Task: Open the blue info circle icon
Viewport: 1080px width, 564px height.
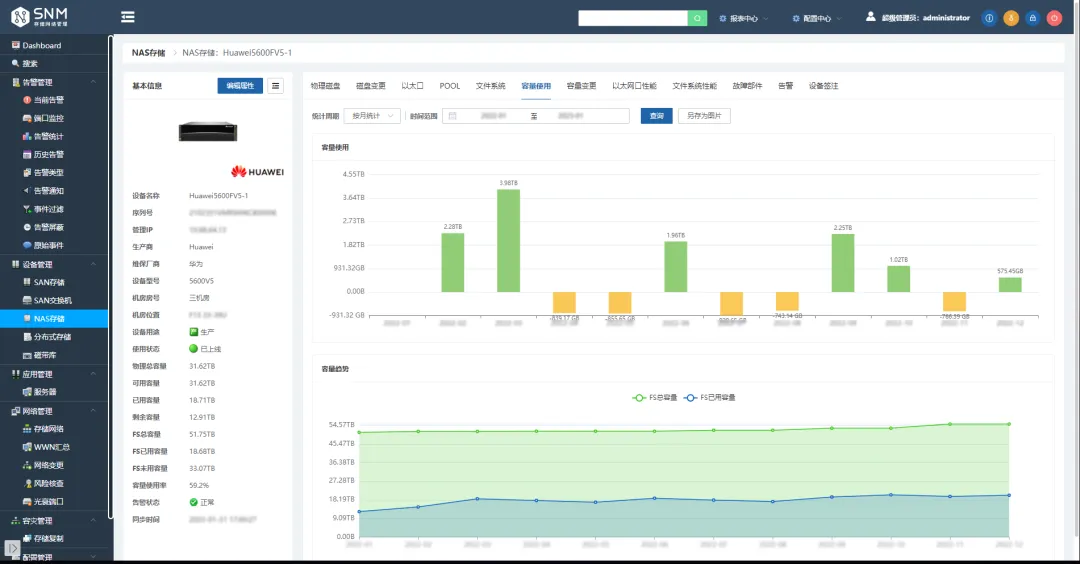Action: point(989,19)
